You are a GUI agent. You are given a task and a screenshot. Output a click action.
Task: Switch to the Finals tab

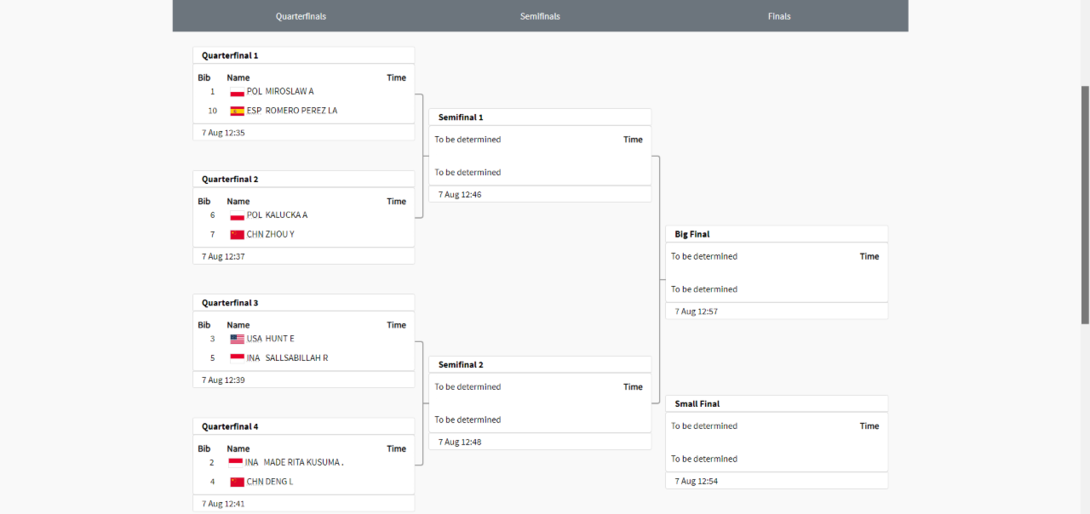[779, 16]
